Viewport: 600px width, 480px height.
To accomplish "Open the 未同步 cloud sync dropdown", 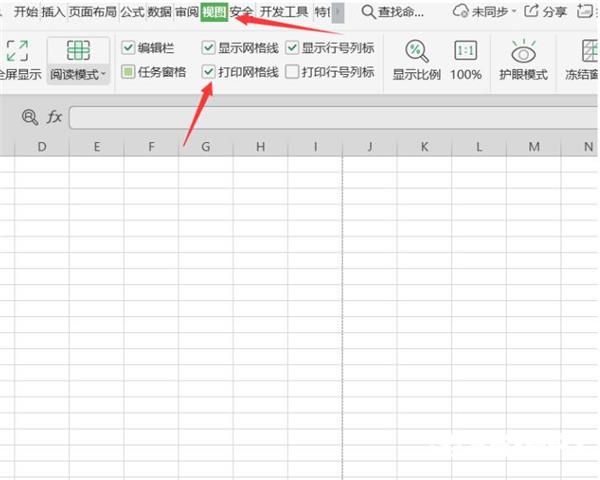I will click(x=484, y=12).
